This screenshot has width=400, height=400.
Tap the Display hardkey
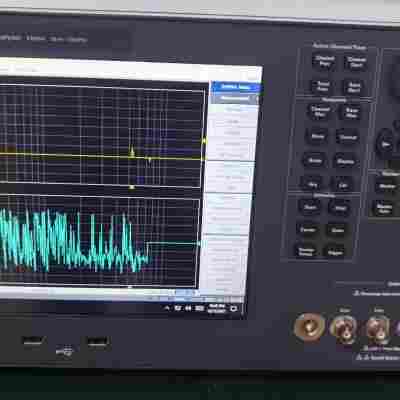(346, 162)
